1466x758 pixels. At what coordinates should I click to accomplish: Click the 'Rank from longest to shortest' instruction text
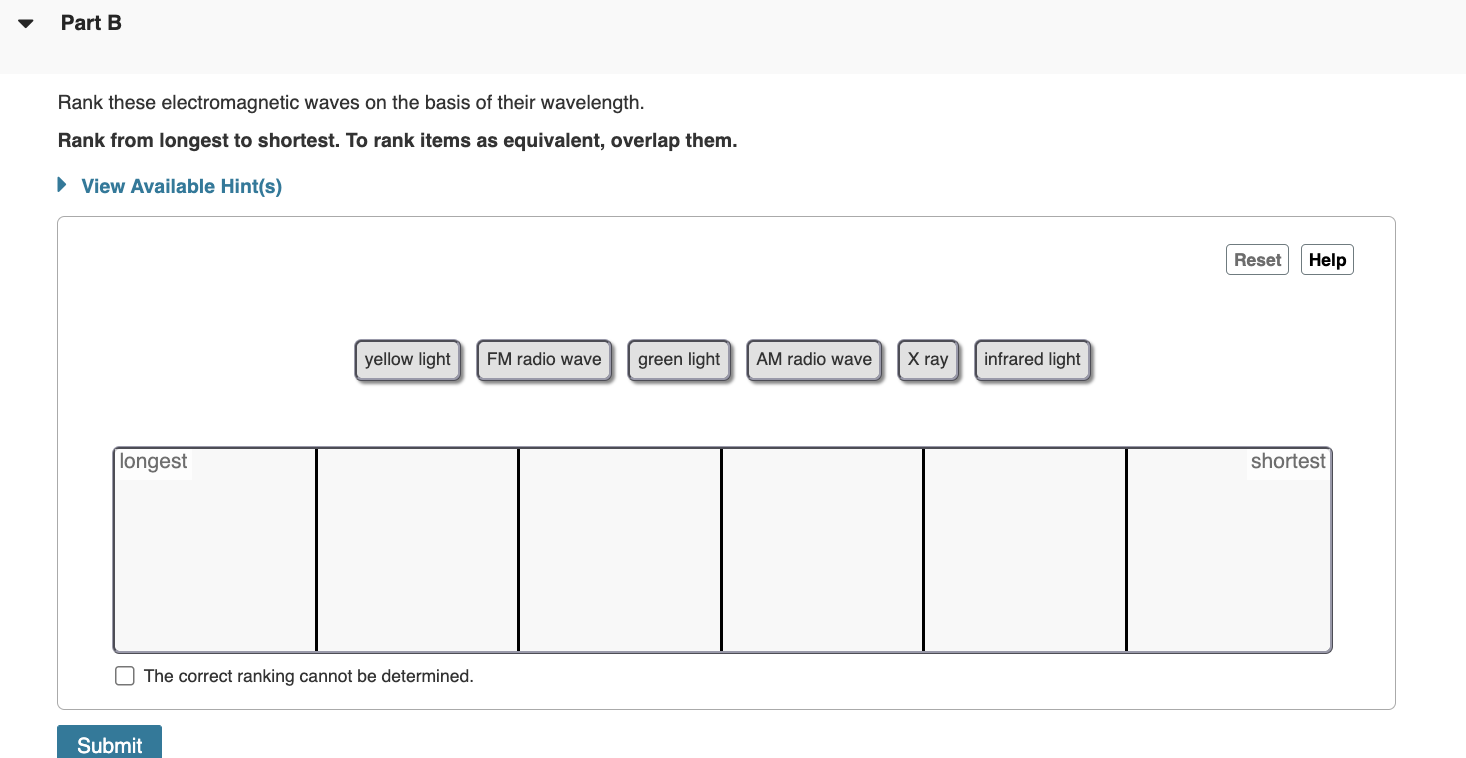(x=396, y=140)
